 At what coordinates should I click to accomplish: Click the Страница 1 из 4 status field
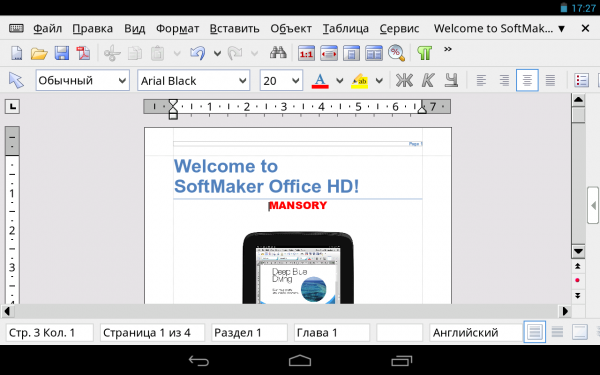153,333
